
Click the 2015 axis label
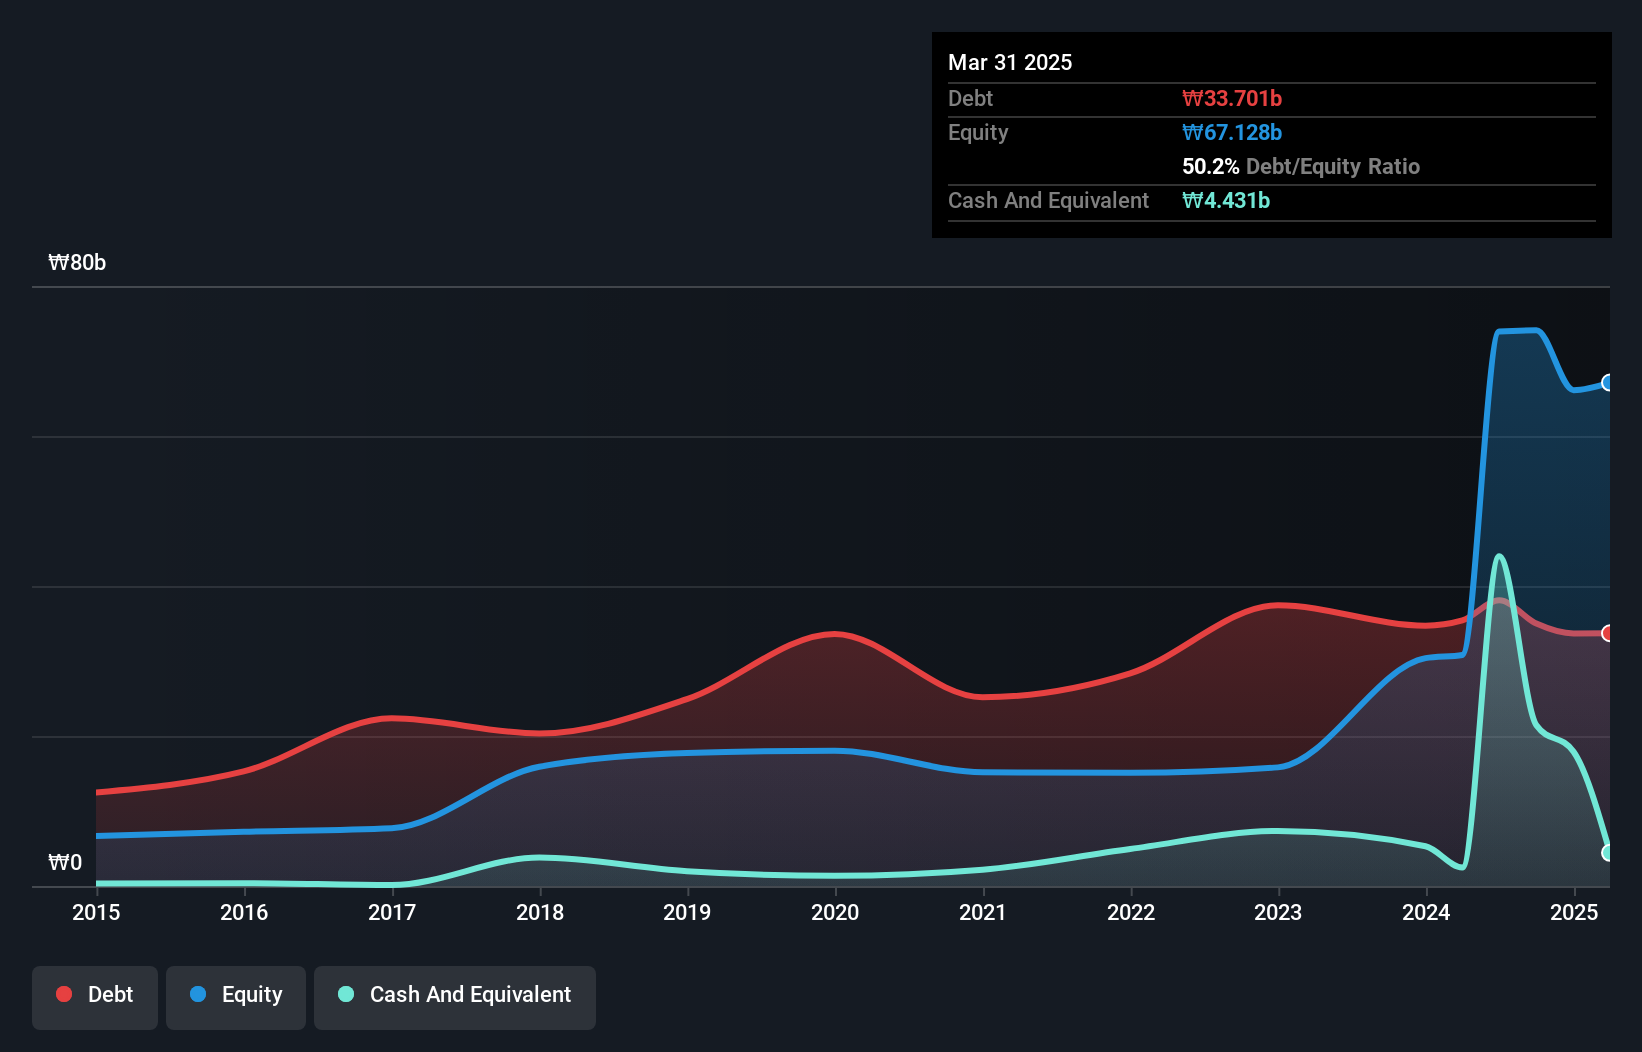[96, 912]
